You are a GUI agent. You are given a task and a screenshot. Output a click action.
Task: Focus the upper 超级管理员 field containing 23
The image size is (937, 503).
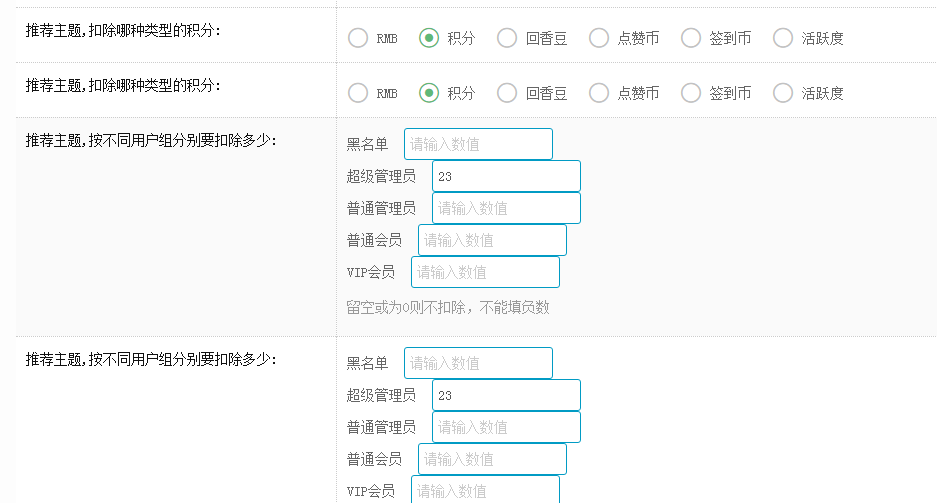coord(506,176)
